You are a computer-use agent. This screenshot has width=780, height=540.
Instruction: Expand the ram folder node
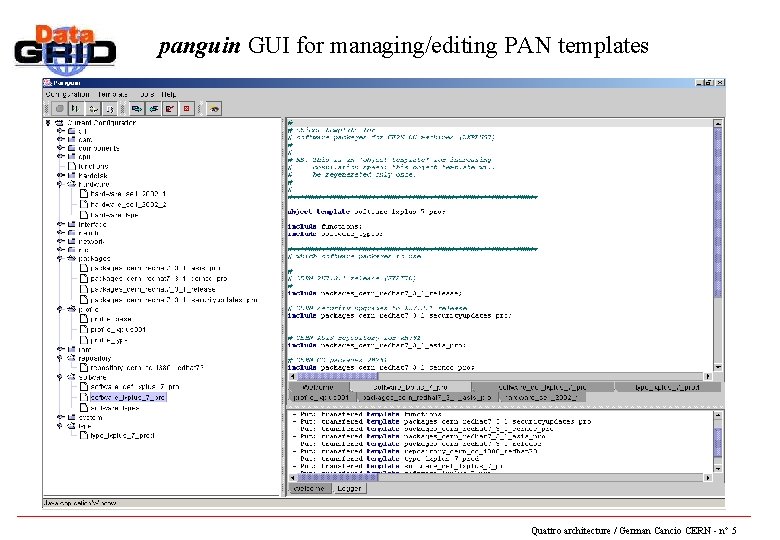pos(60,349)
